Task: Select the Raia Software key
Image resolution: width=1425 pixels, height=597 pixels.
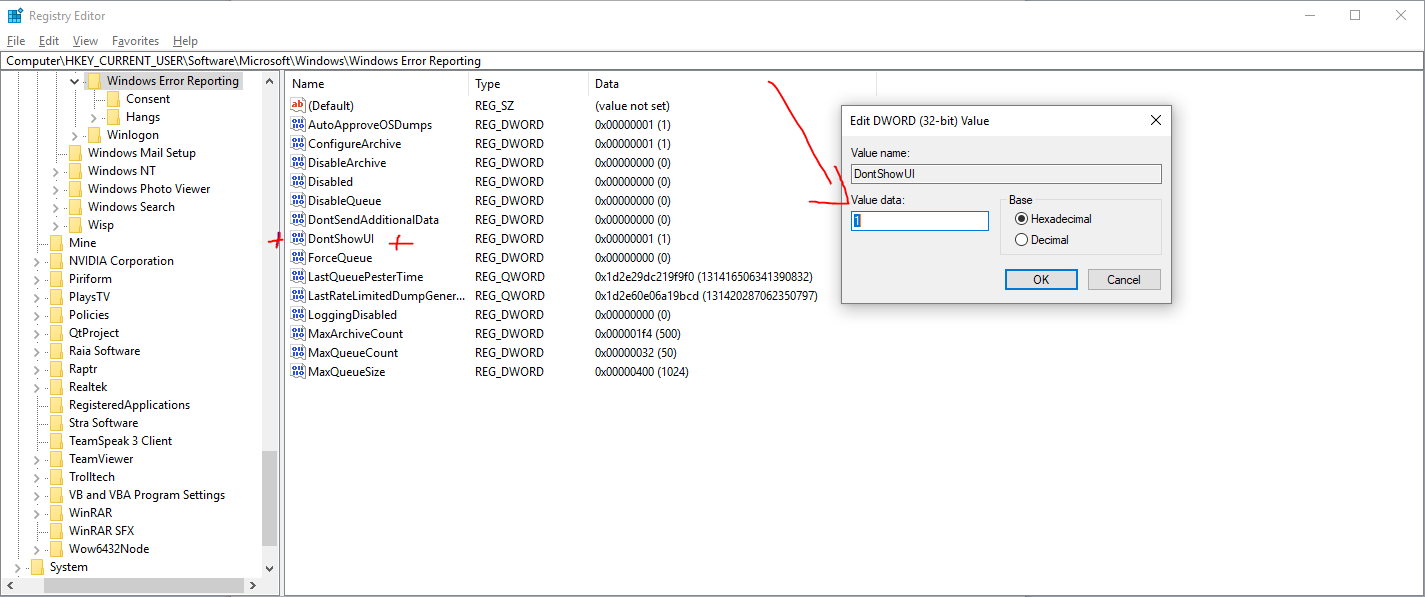Action: click(104, 351)
